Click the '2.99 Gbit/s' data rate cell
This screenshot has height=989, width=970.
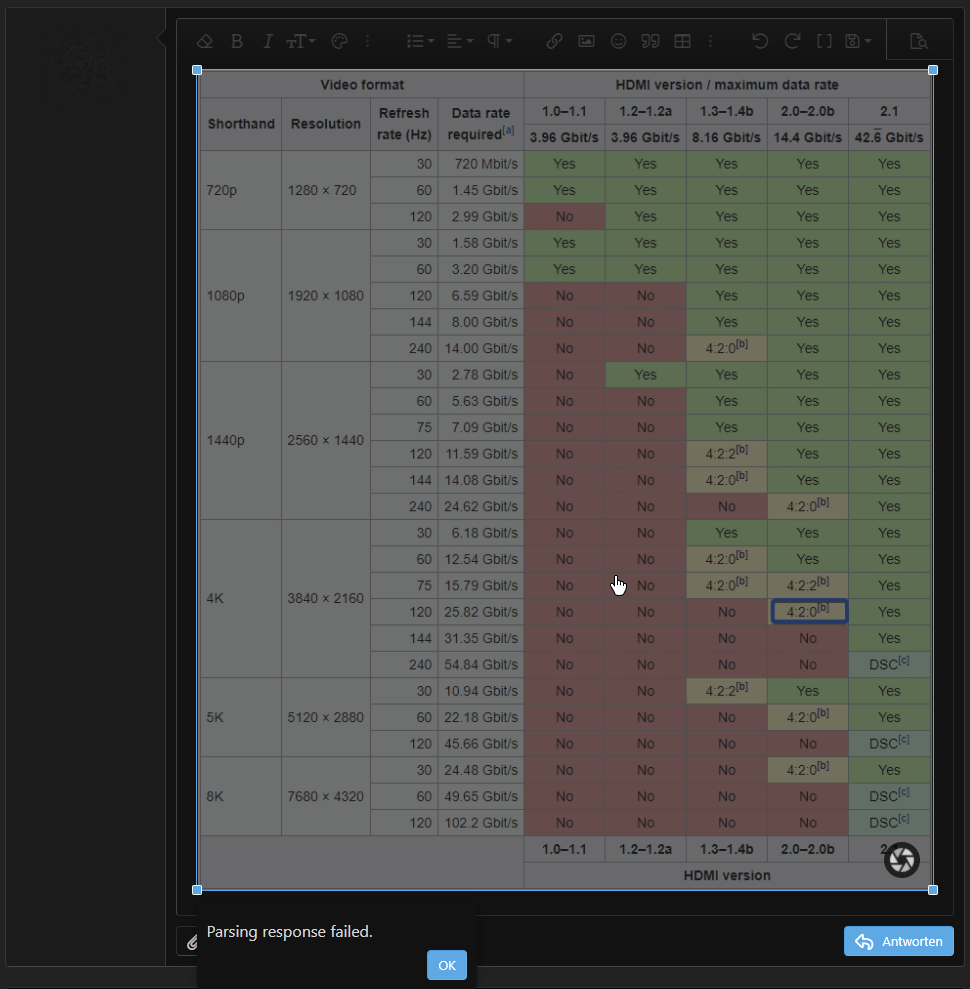tap(481, 216)
